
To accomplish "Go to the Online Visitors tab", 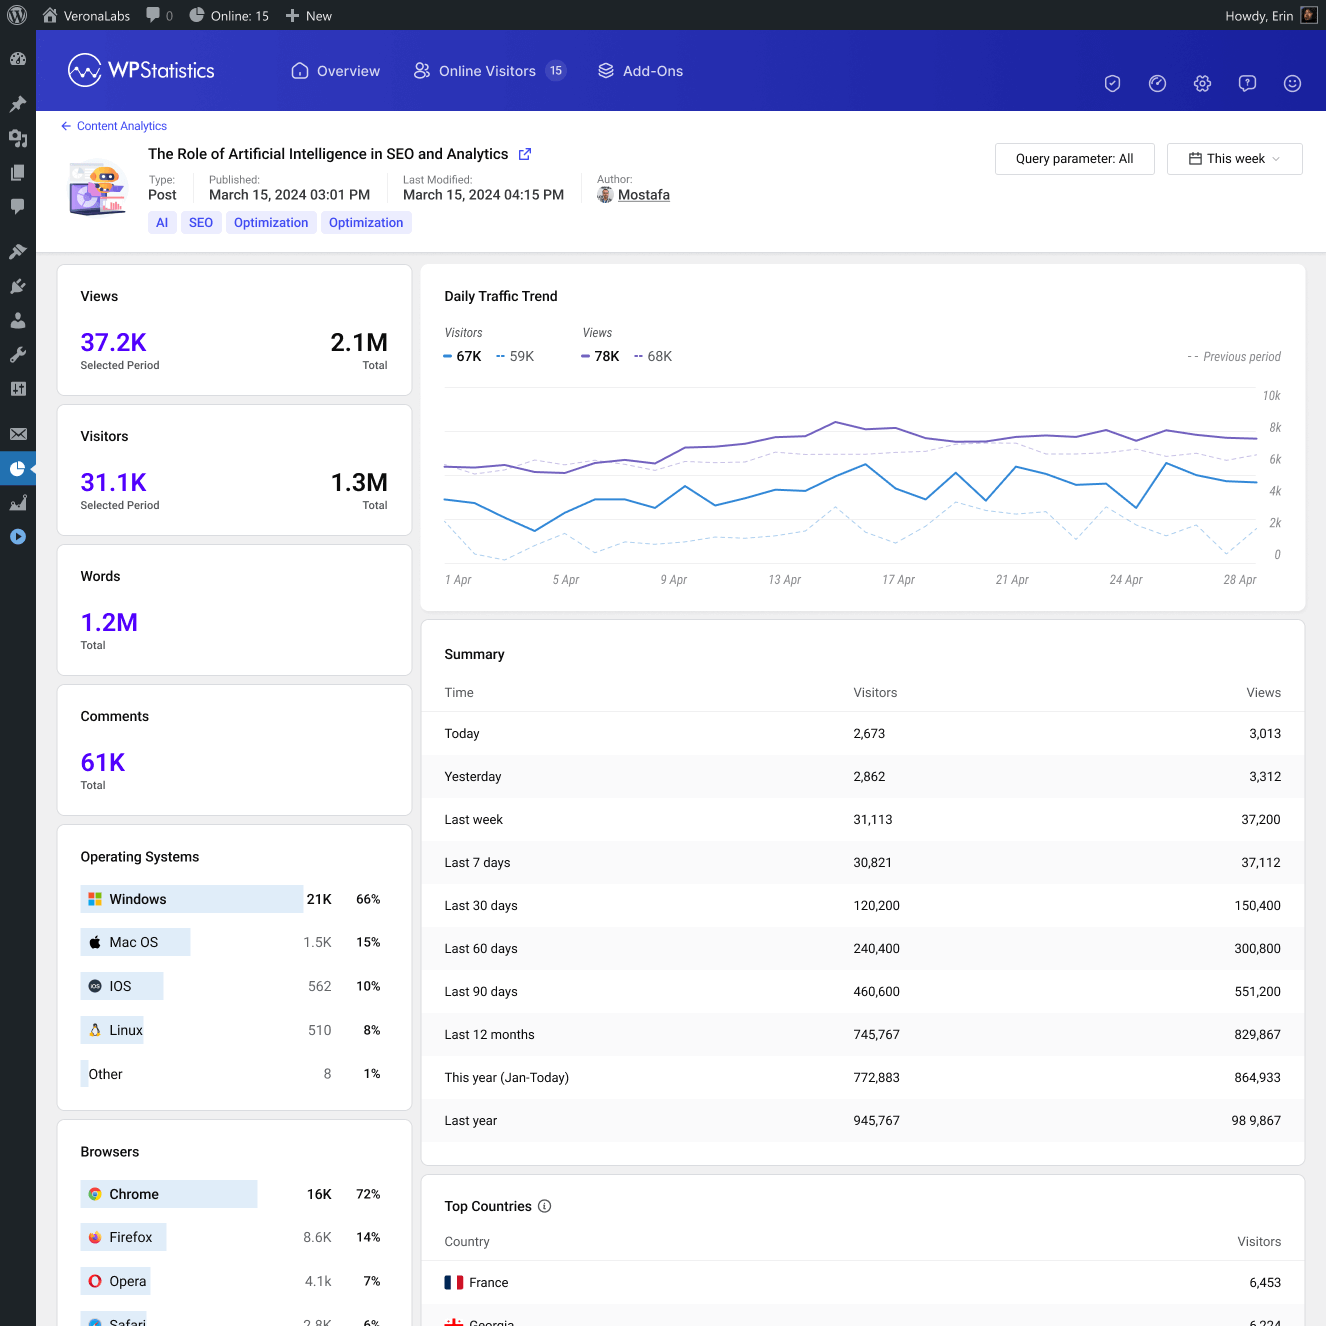I will click(488, 71).
